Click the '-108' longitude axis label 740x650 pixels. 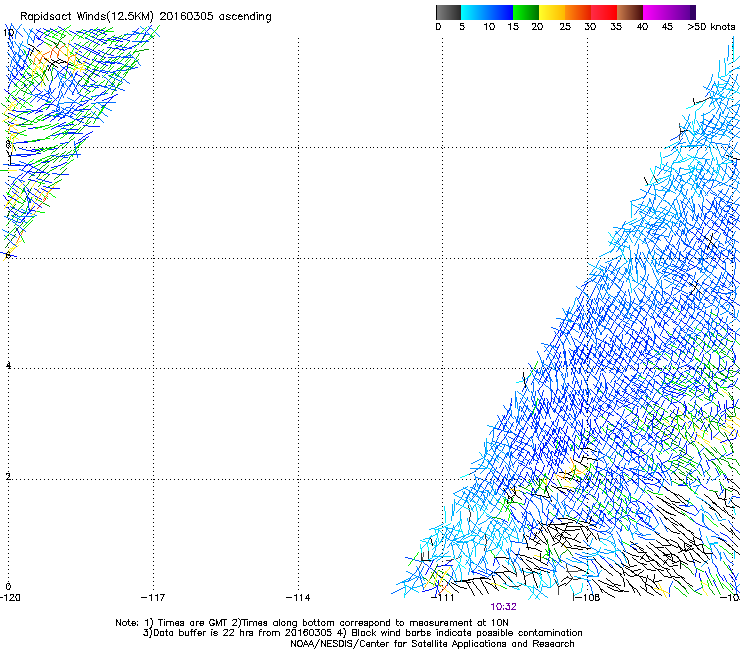587,598
